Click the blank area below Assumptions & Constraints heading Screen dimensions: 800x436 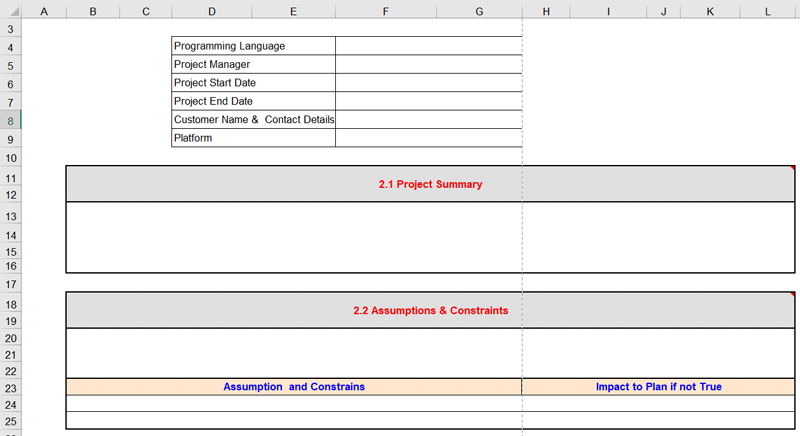(430, 353)
